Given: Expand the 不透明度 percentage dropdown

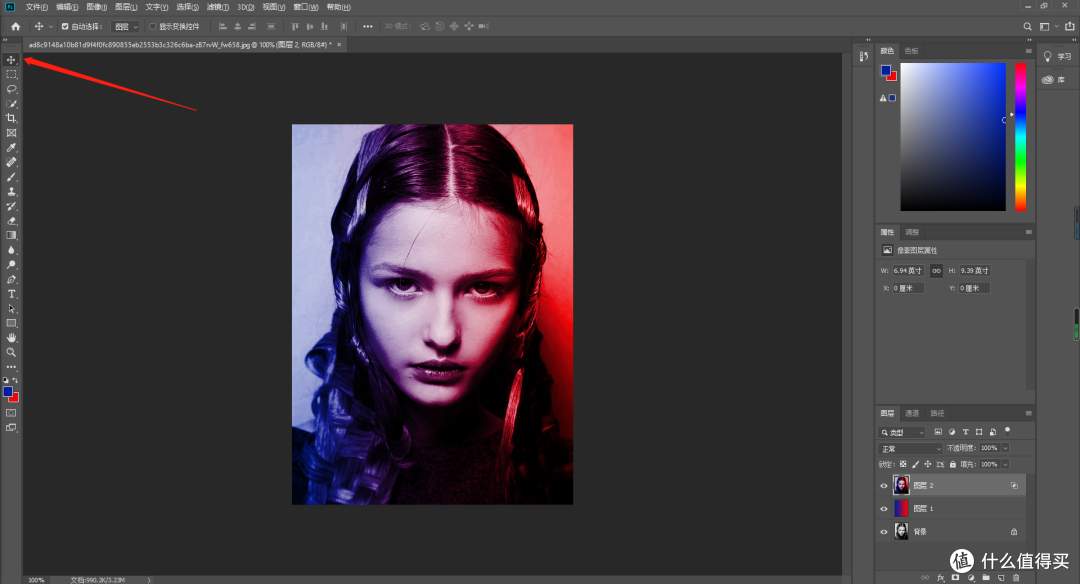Looking at the screenshot, I should click(1005, 448).
